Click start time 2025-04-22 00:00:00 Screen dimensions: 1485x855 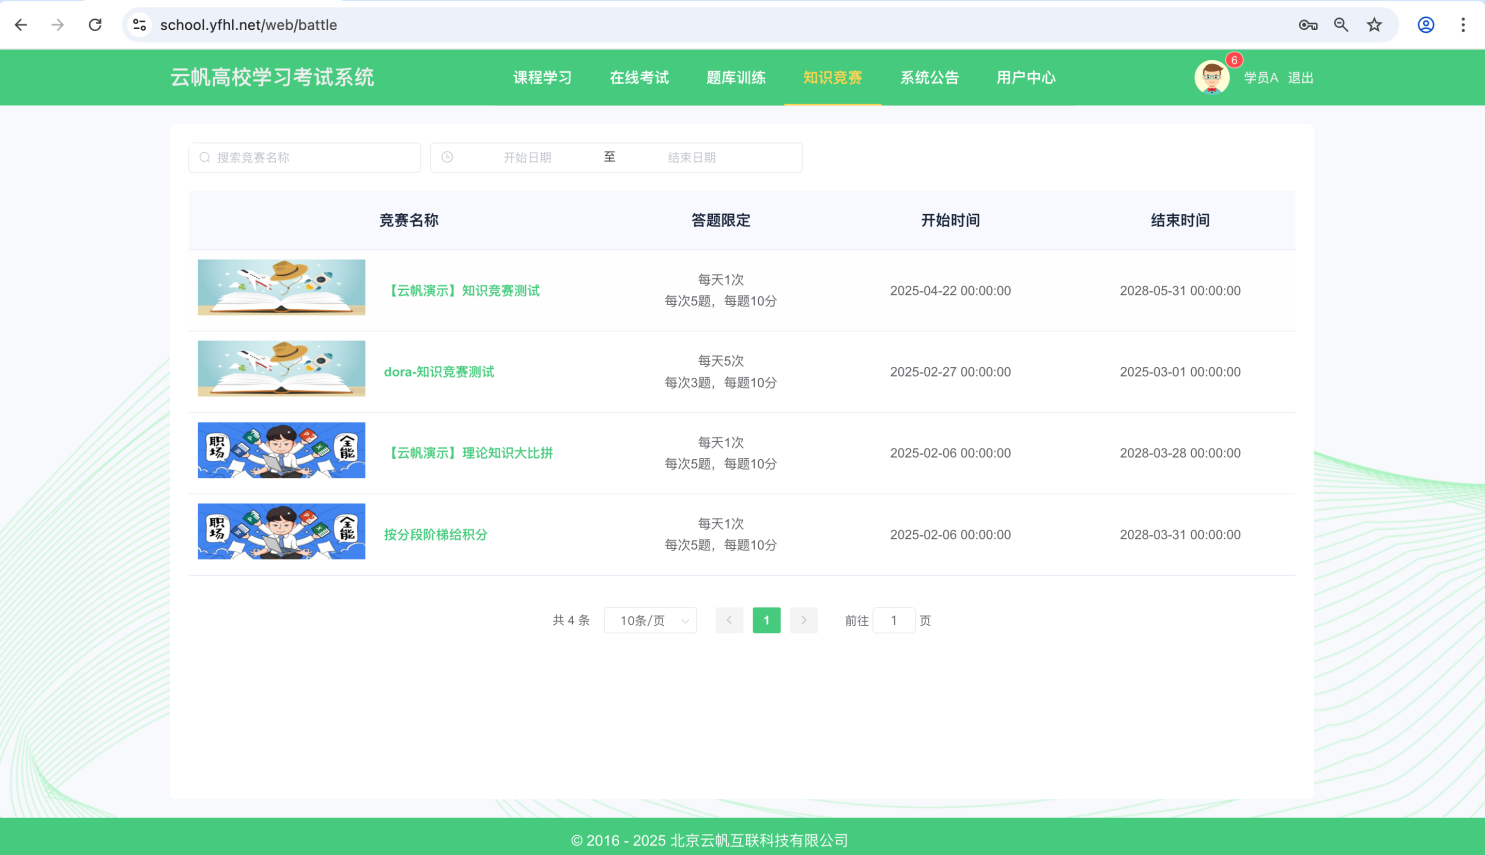tap(951, 291)
